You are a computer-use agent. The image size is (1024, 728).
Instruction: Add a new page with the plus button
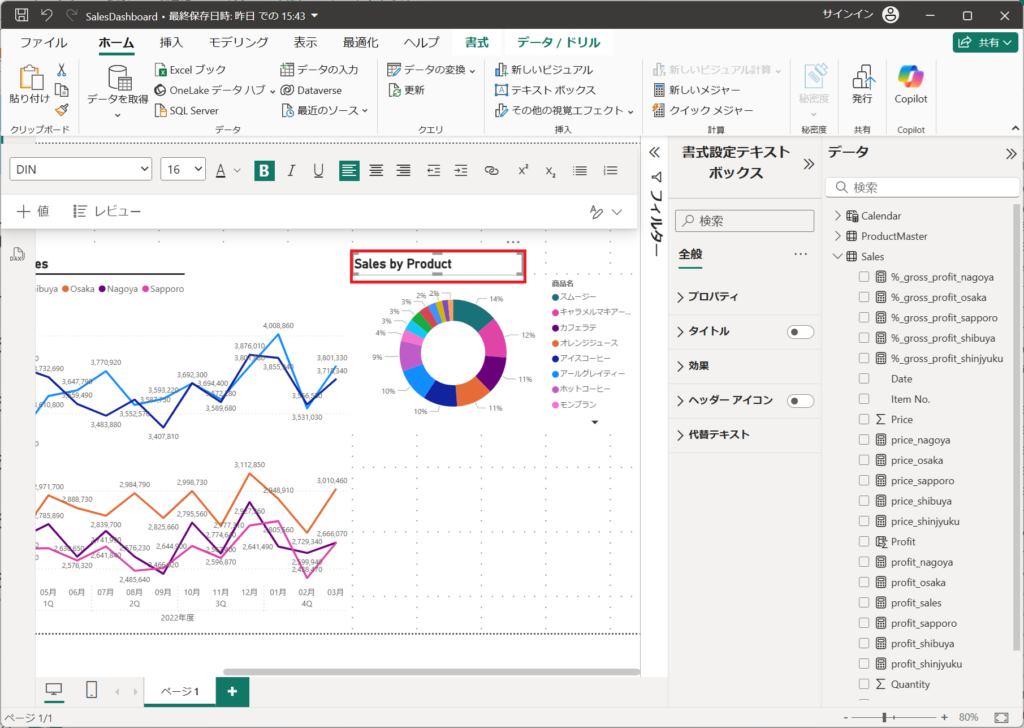(232, 691)
